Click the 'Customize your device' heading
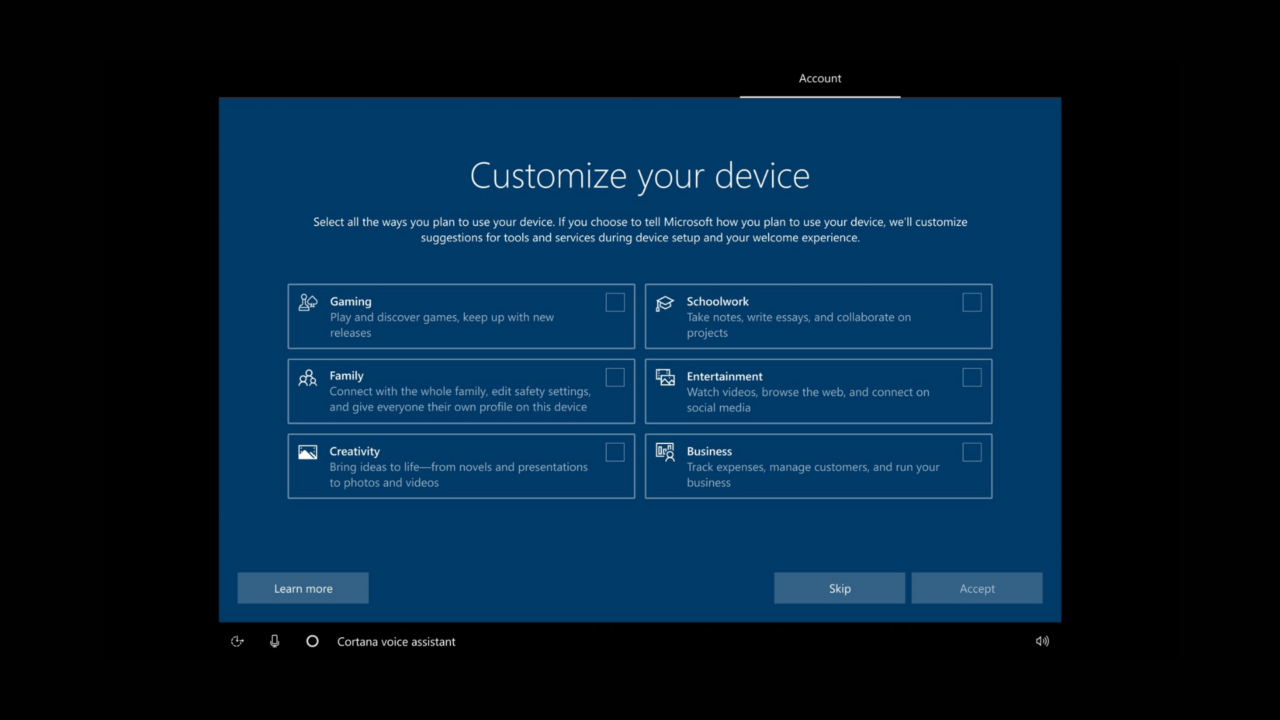This screenshot has height=720, width=1280. pos(640,176)
